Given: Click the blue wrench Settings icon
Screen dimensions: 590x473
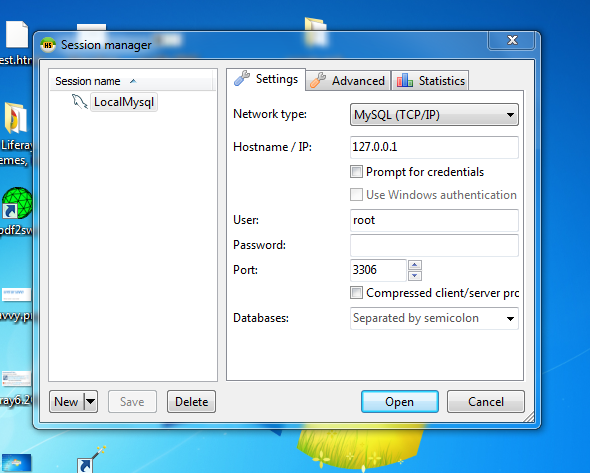Looking at the screenshot, I should pyautogui.click(x=242, y=79).
